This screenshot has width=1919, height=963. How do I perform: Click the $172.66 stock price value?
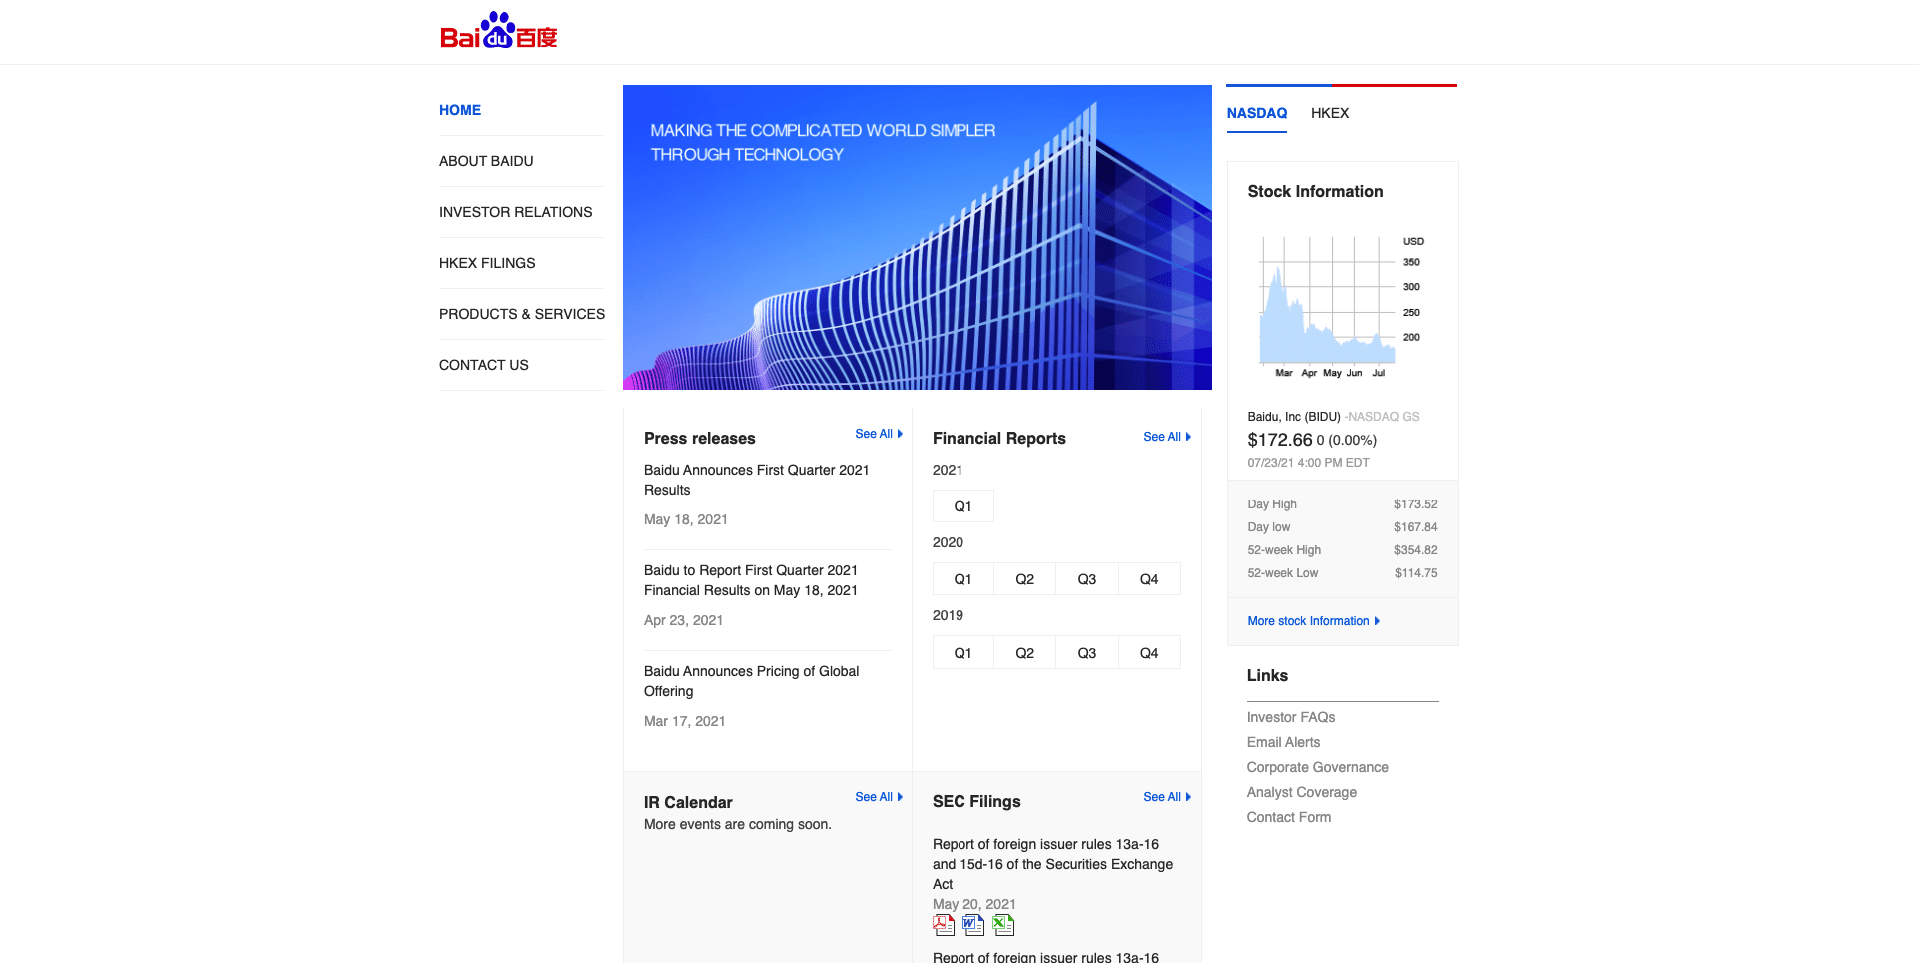(1279, 440)
